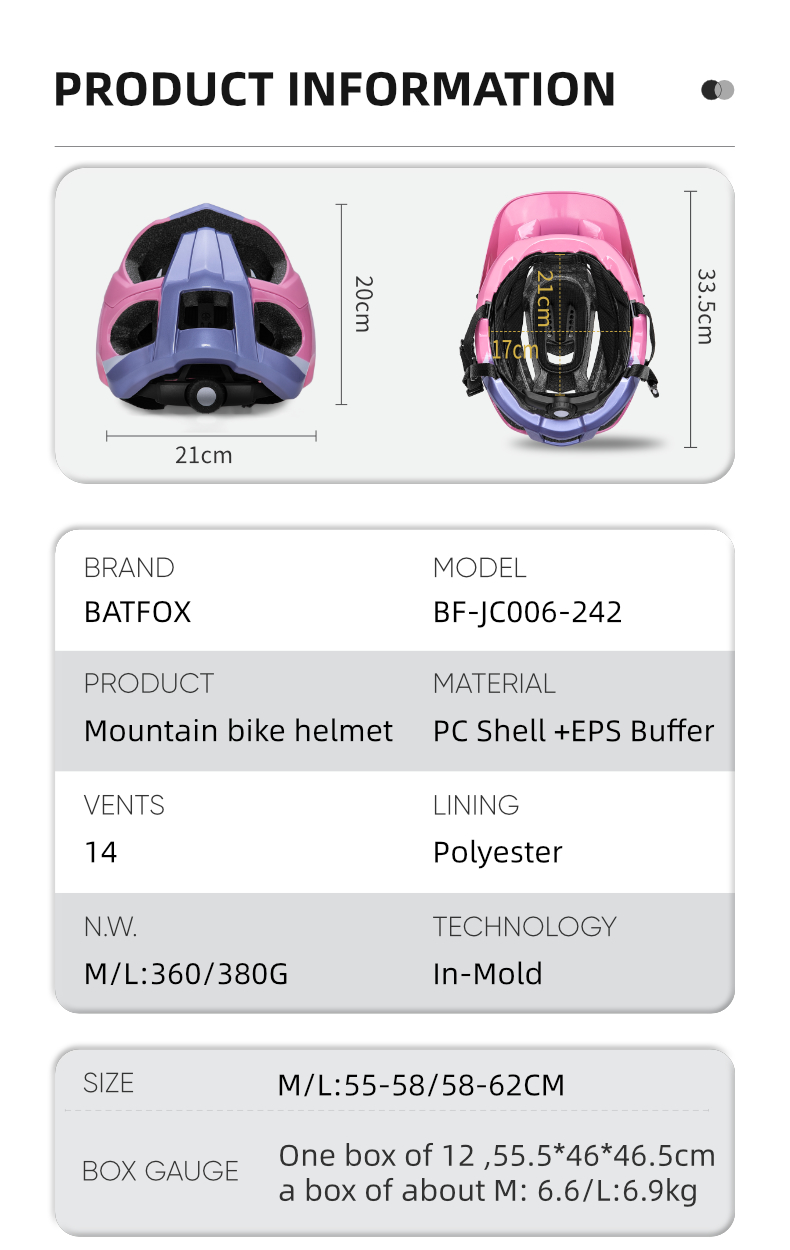Viewport: 790px width, 1250px height.
Task: Click the model number BF-JC006-242
Action: pos(527,612)
